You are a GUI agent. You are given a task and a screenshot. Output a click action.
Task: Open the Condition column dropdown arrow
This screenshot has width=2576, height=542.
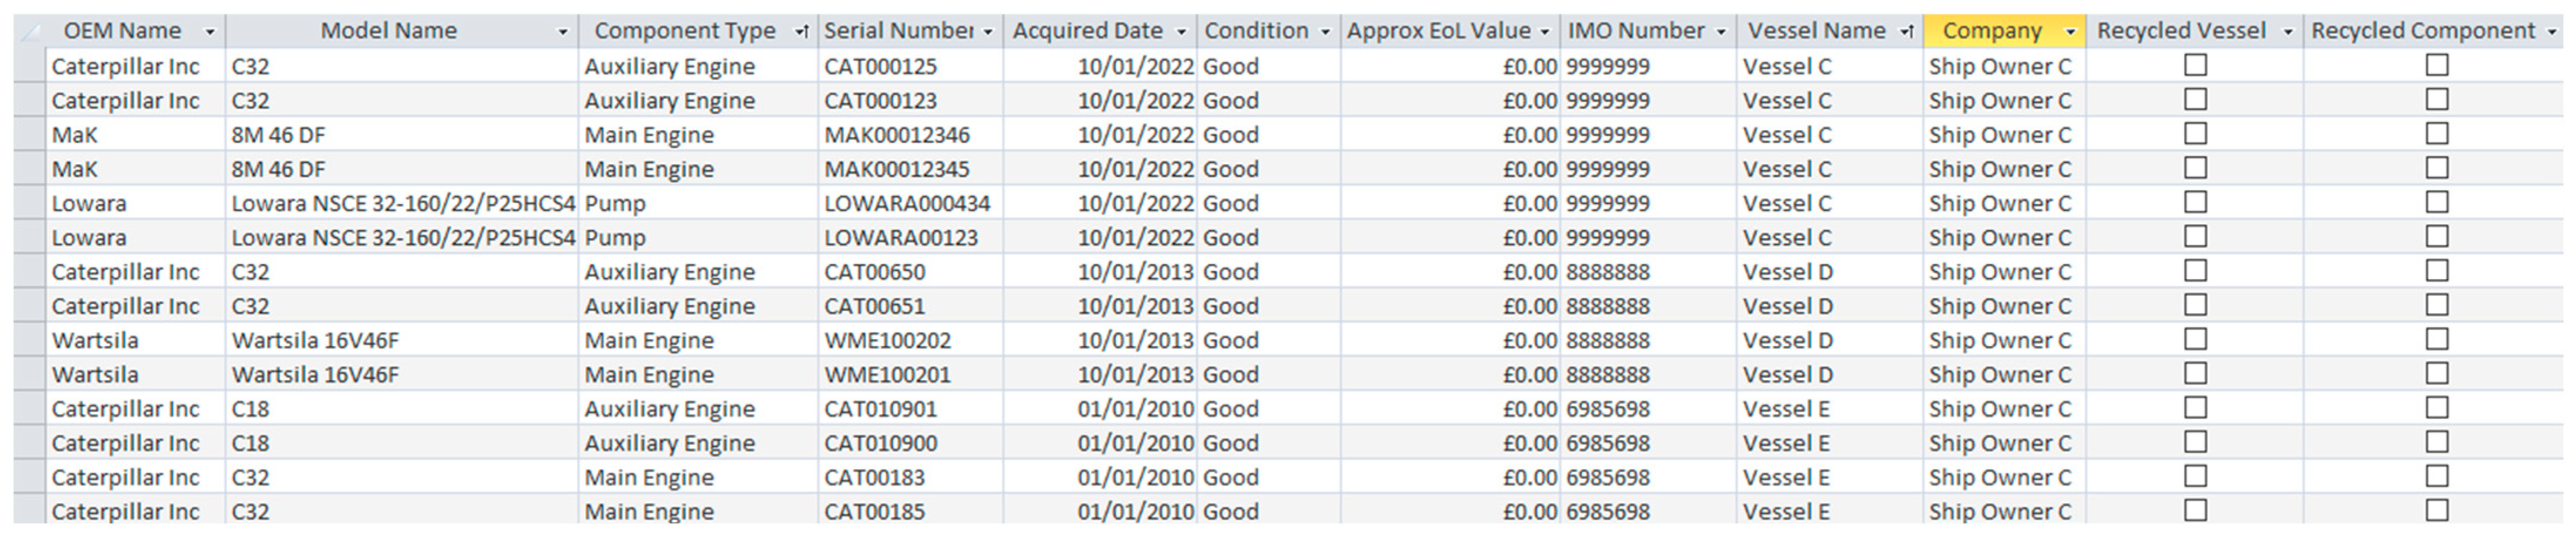pyautogui.click(x=1326, y=32)
